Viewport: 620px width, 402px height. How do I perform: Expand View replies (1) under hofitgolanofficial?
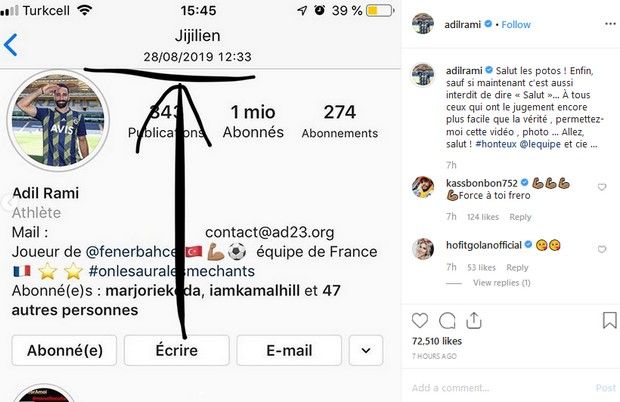point(501,283)
